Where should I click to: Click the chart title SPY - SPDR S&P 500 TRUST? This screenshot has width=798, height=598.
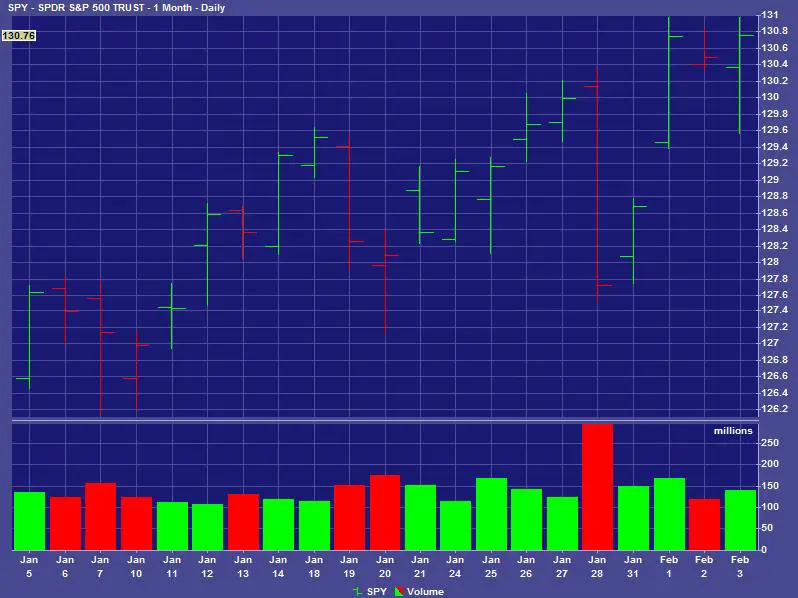pos(78,8)
